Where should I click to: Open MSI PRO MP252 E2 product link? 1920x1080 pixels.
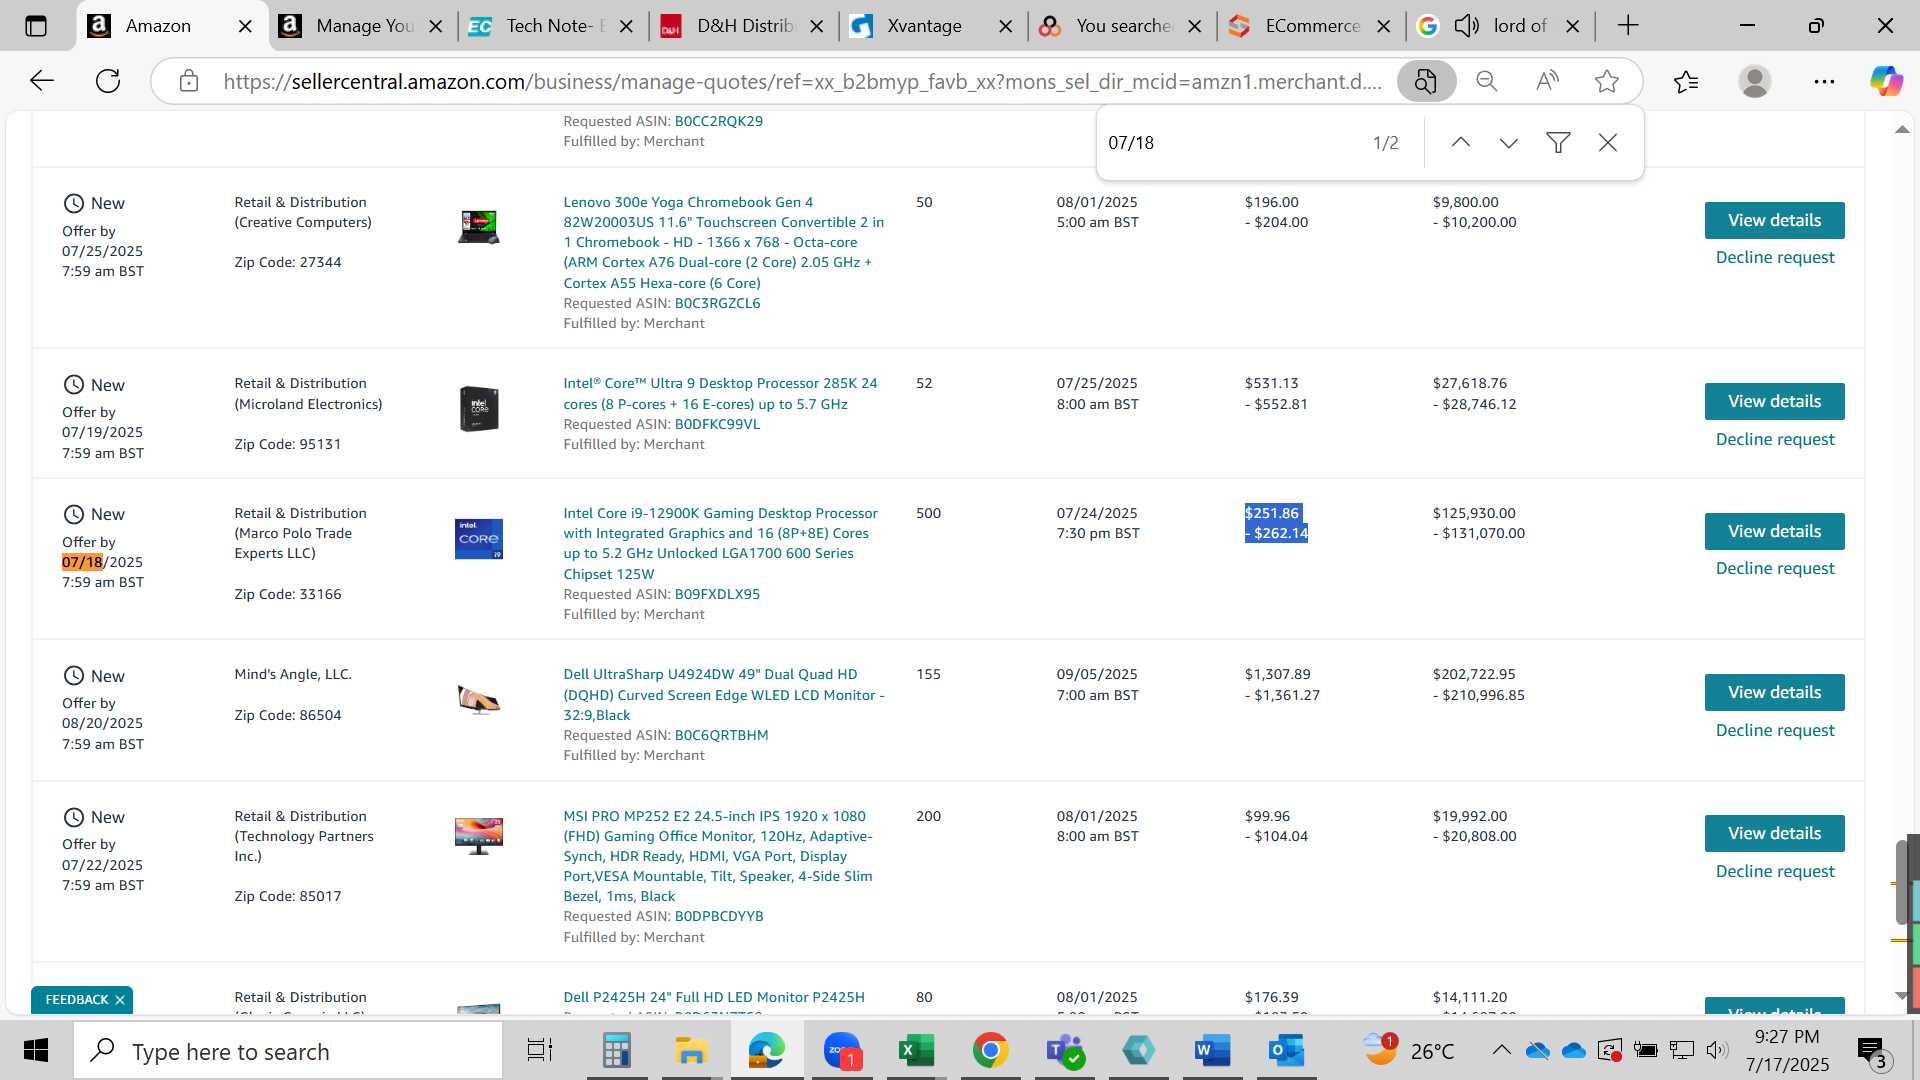coord(718,856)
